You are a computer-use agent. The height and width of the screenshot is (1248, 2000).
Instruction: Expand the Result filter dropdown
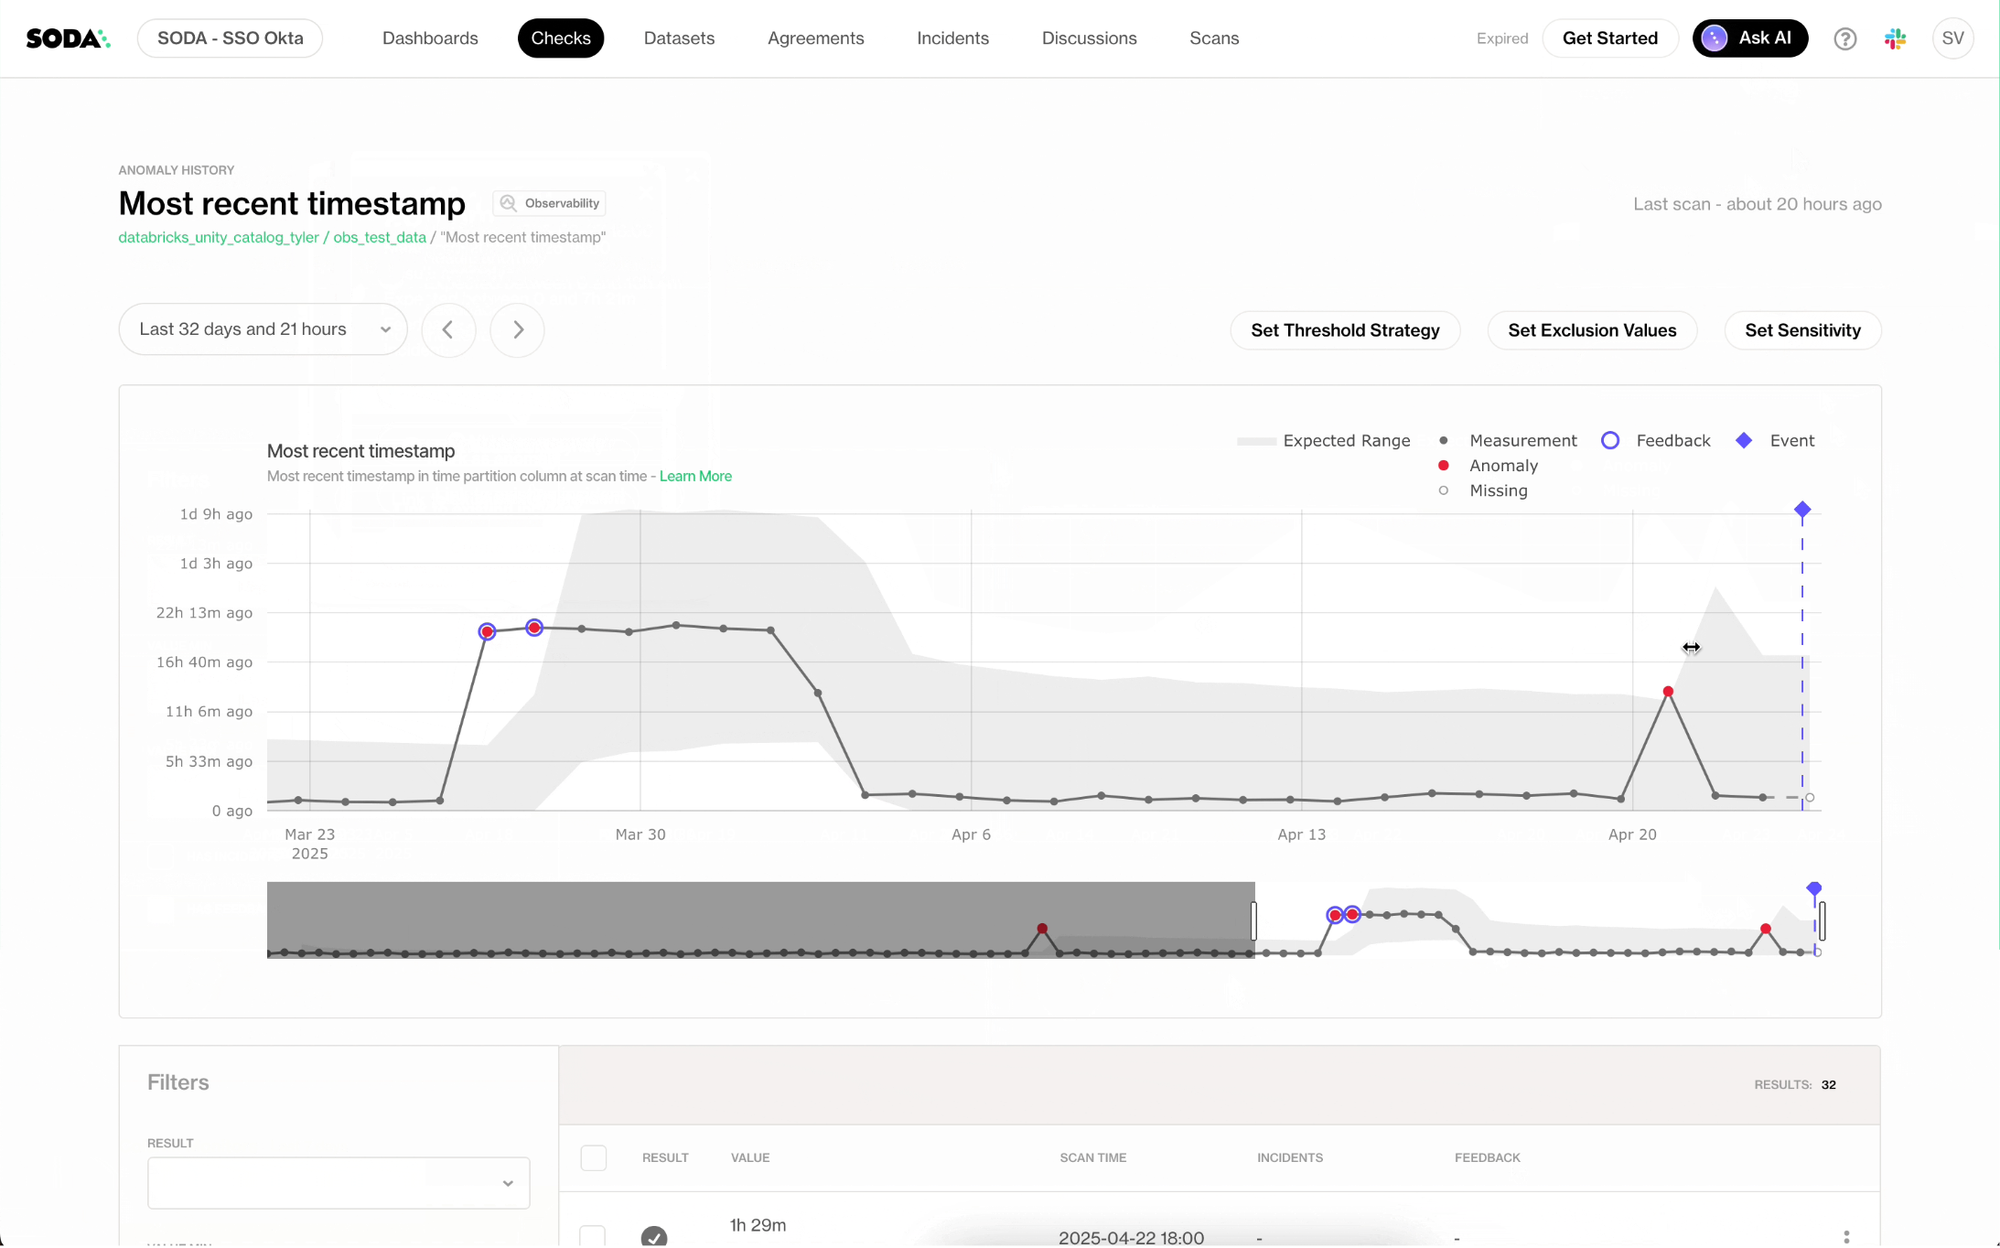[338, 1183]
